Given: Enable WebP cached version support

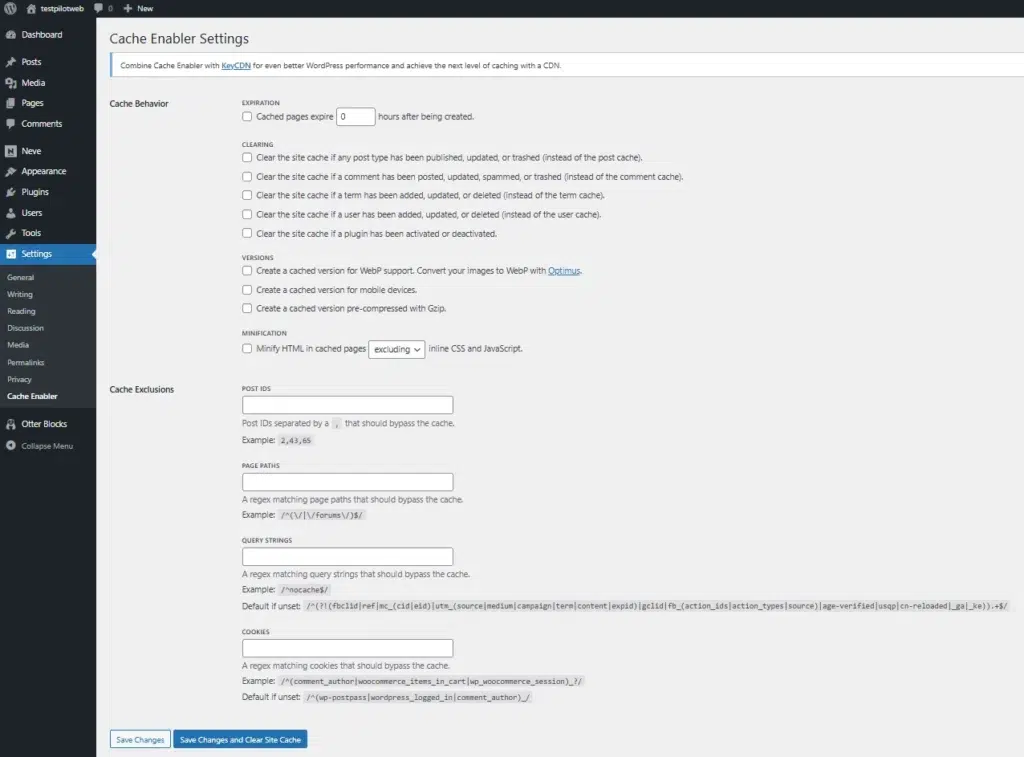Looking at the screenshot, I should pos(247,268).
